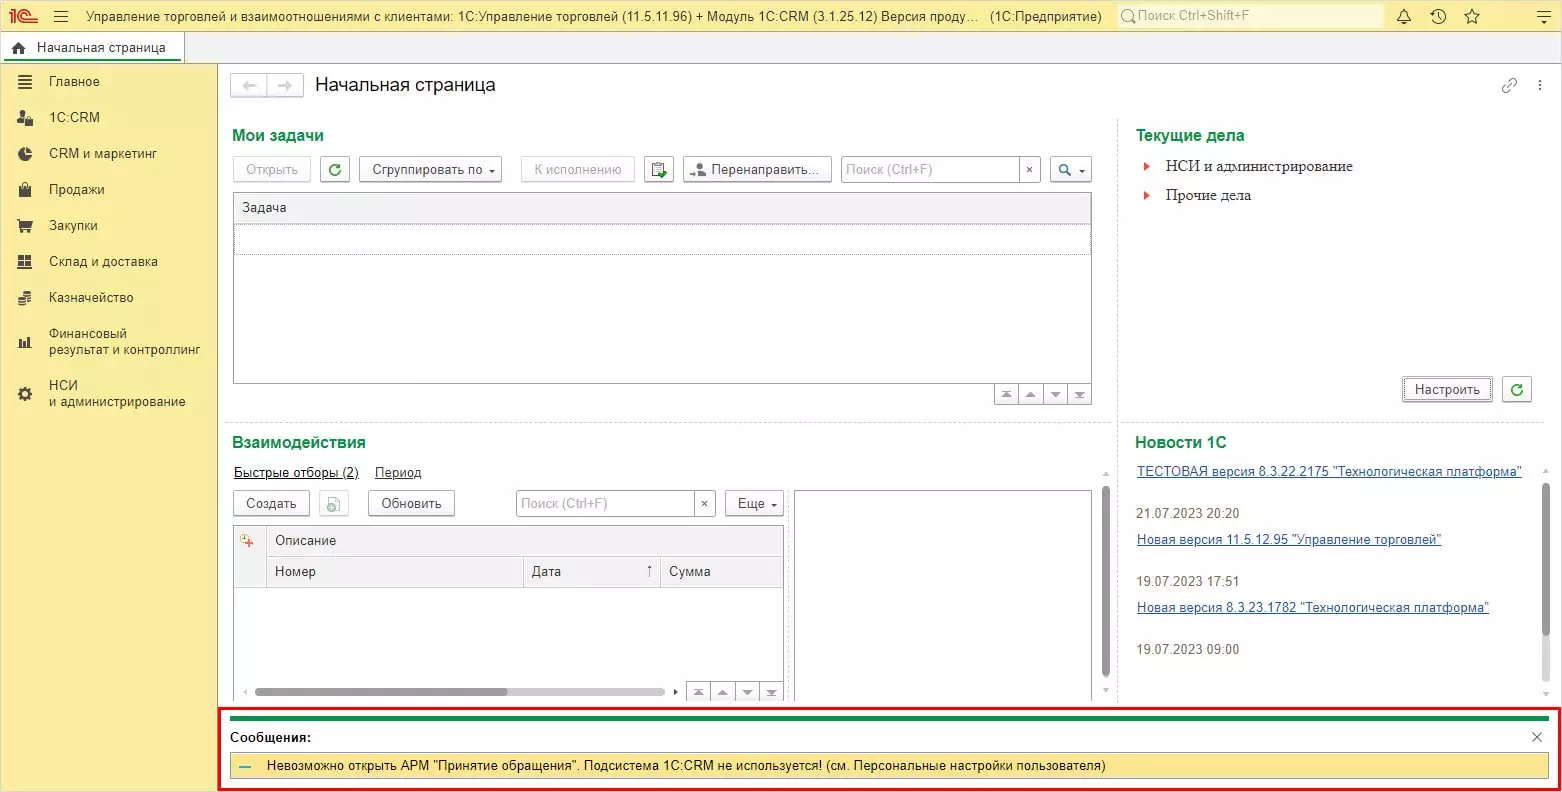
Task: Open the favorites star
Action: click(1472, 16)
